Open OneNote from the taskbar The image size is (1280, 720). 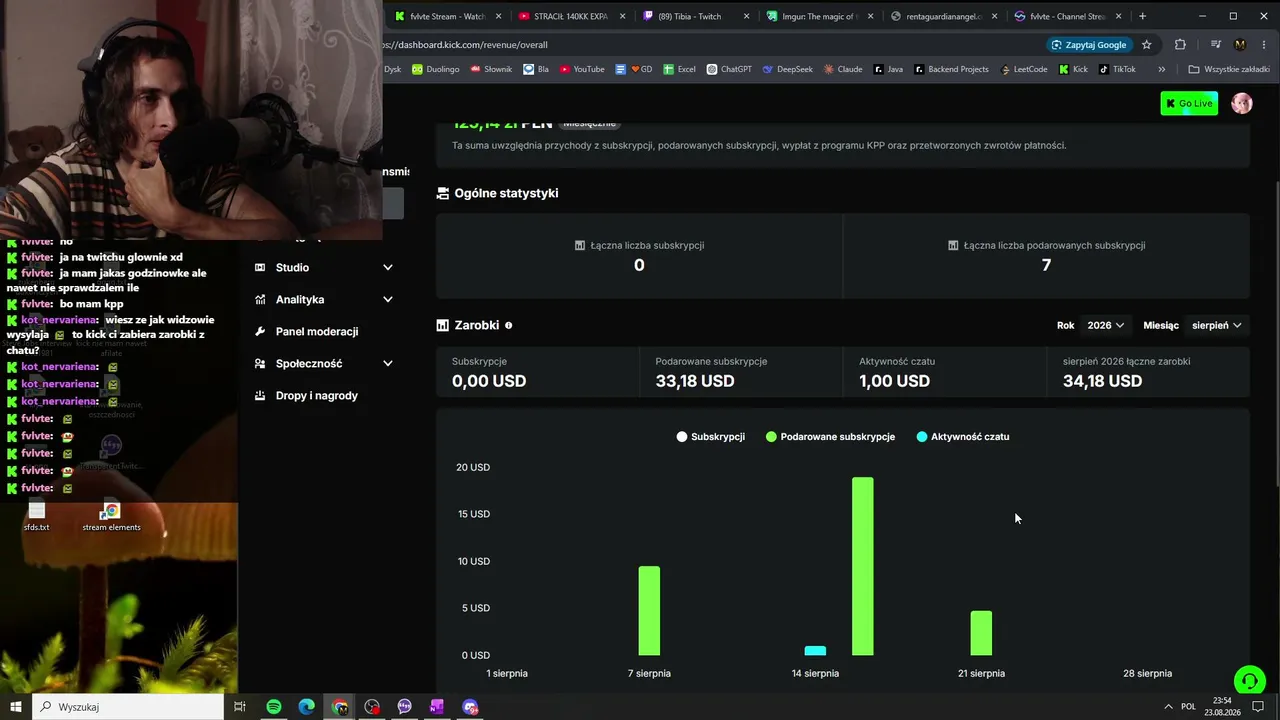click(437, 707)
